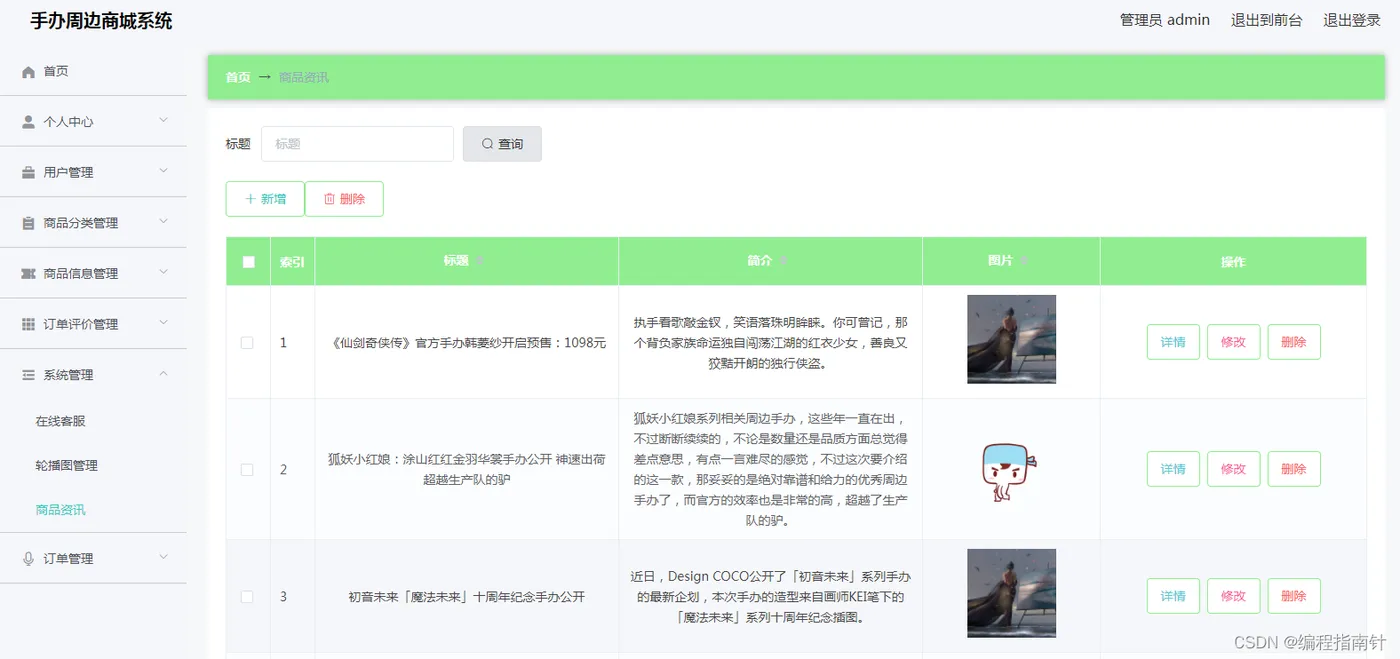Click the row 1 product thumbnail image
The width and height of the screenshot is (1400, 659).
tap(1011, 339)
